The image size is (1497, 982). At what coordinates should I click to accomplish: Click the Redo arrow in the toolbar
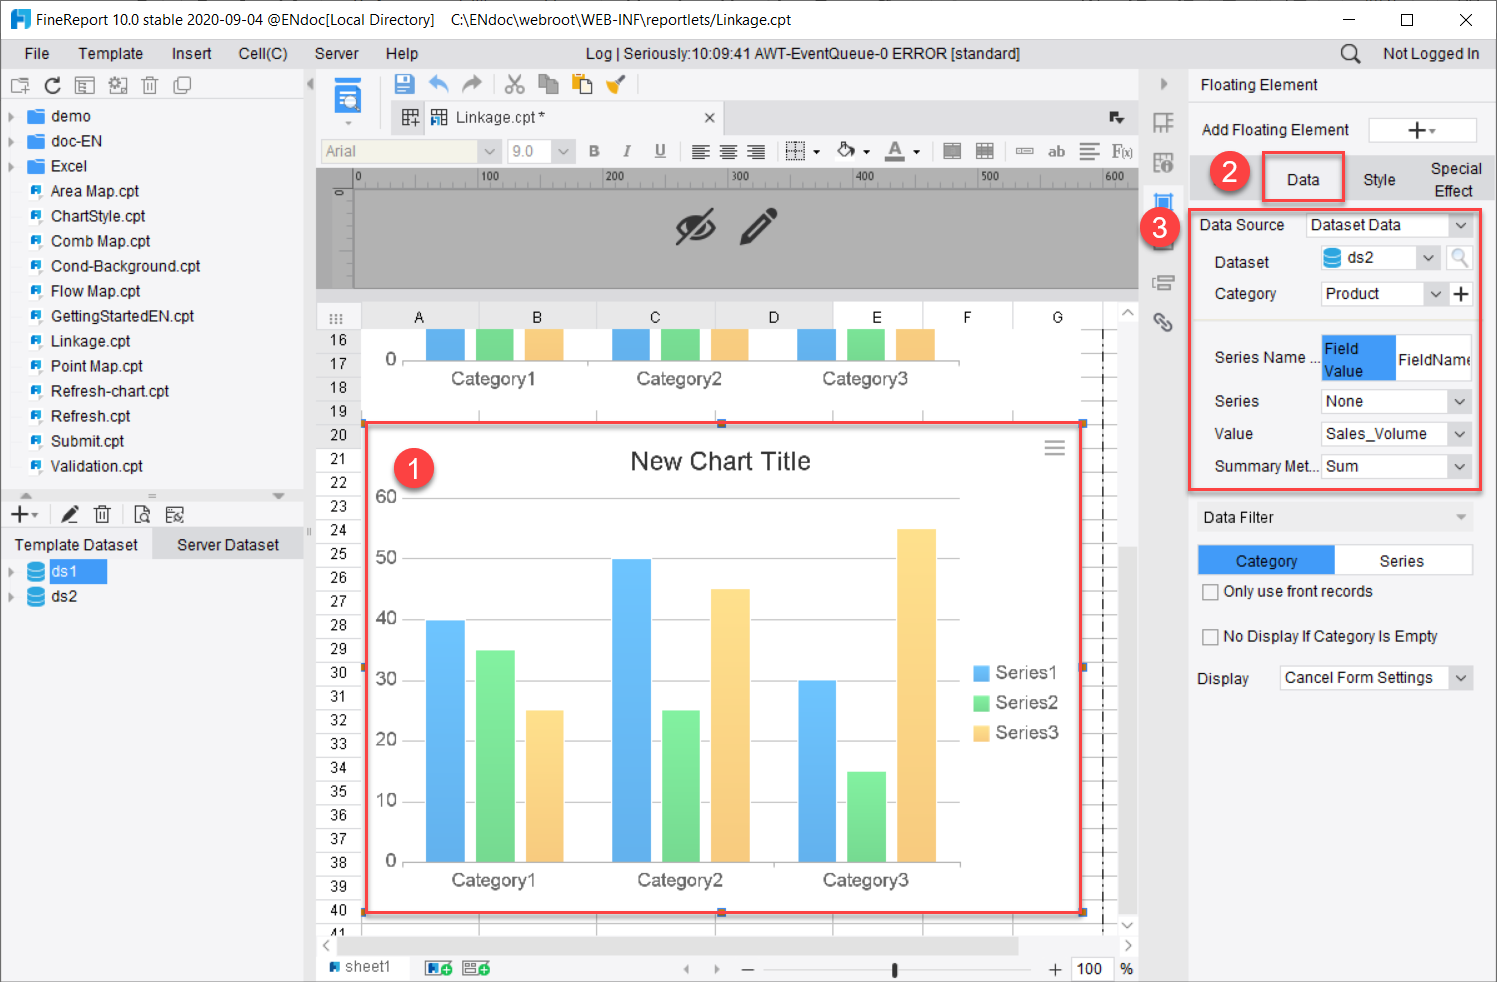click(472, 84)
